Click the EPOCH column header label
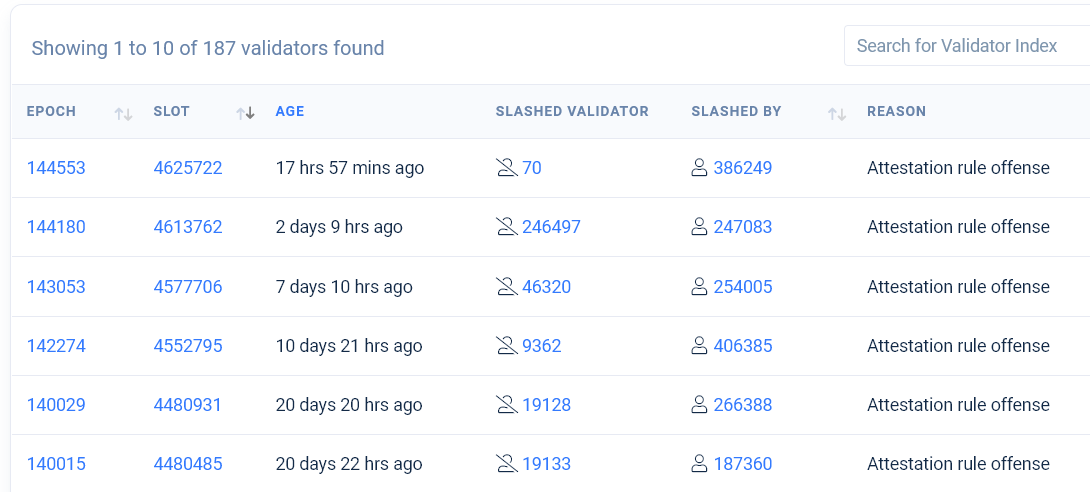Viewport: 1090px width, 492px height. coord(51,111)
